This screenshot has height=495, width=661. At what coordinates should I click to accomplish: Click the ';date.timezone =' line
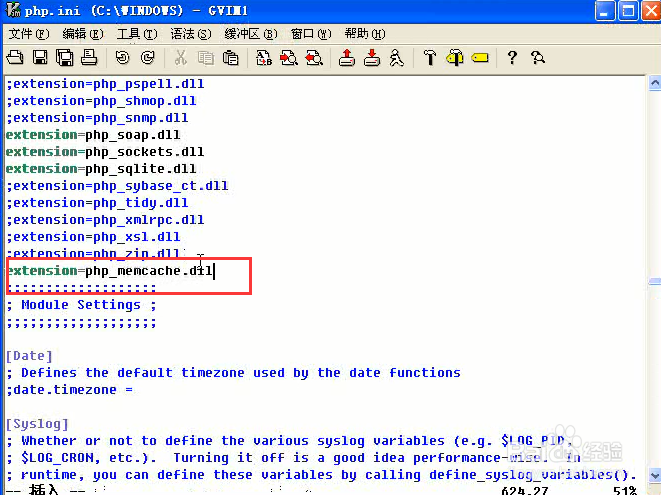pos(69,390)
